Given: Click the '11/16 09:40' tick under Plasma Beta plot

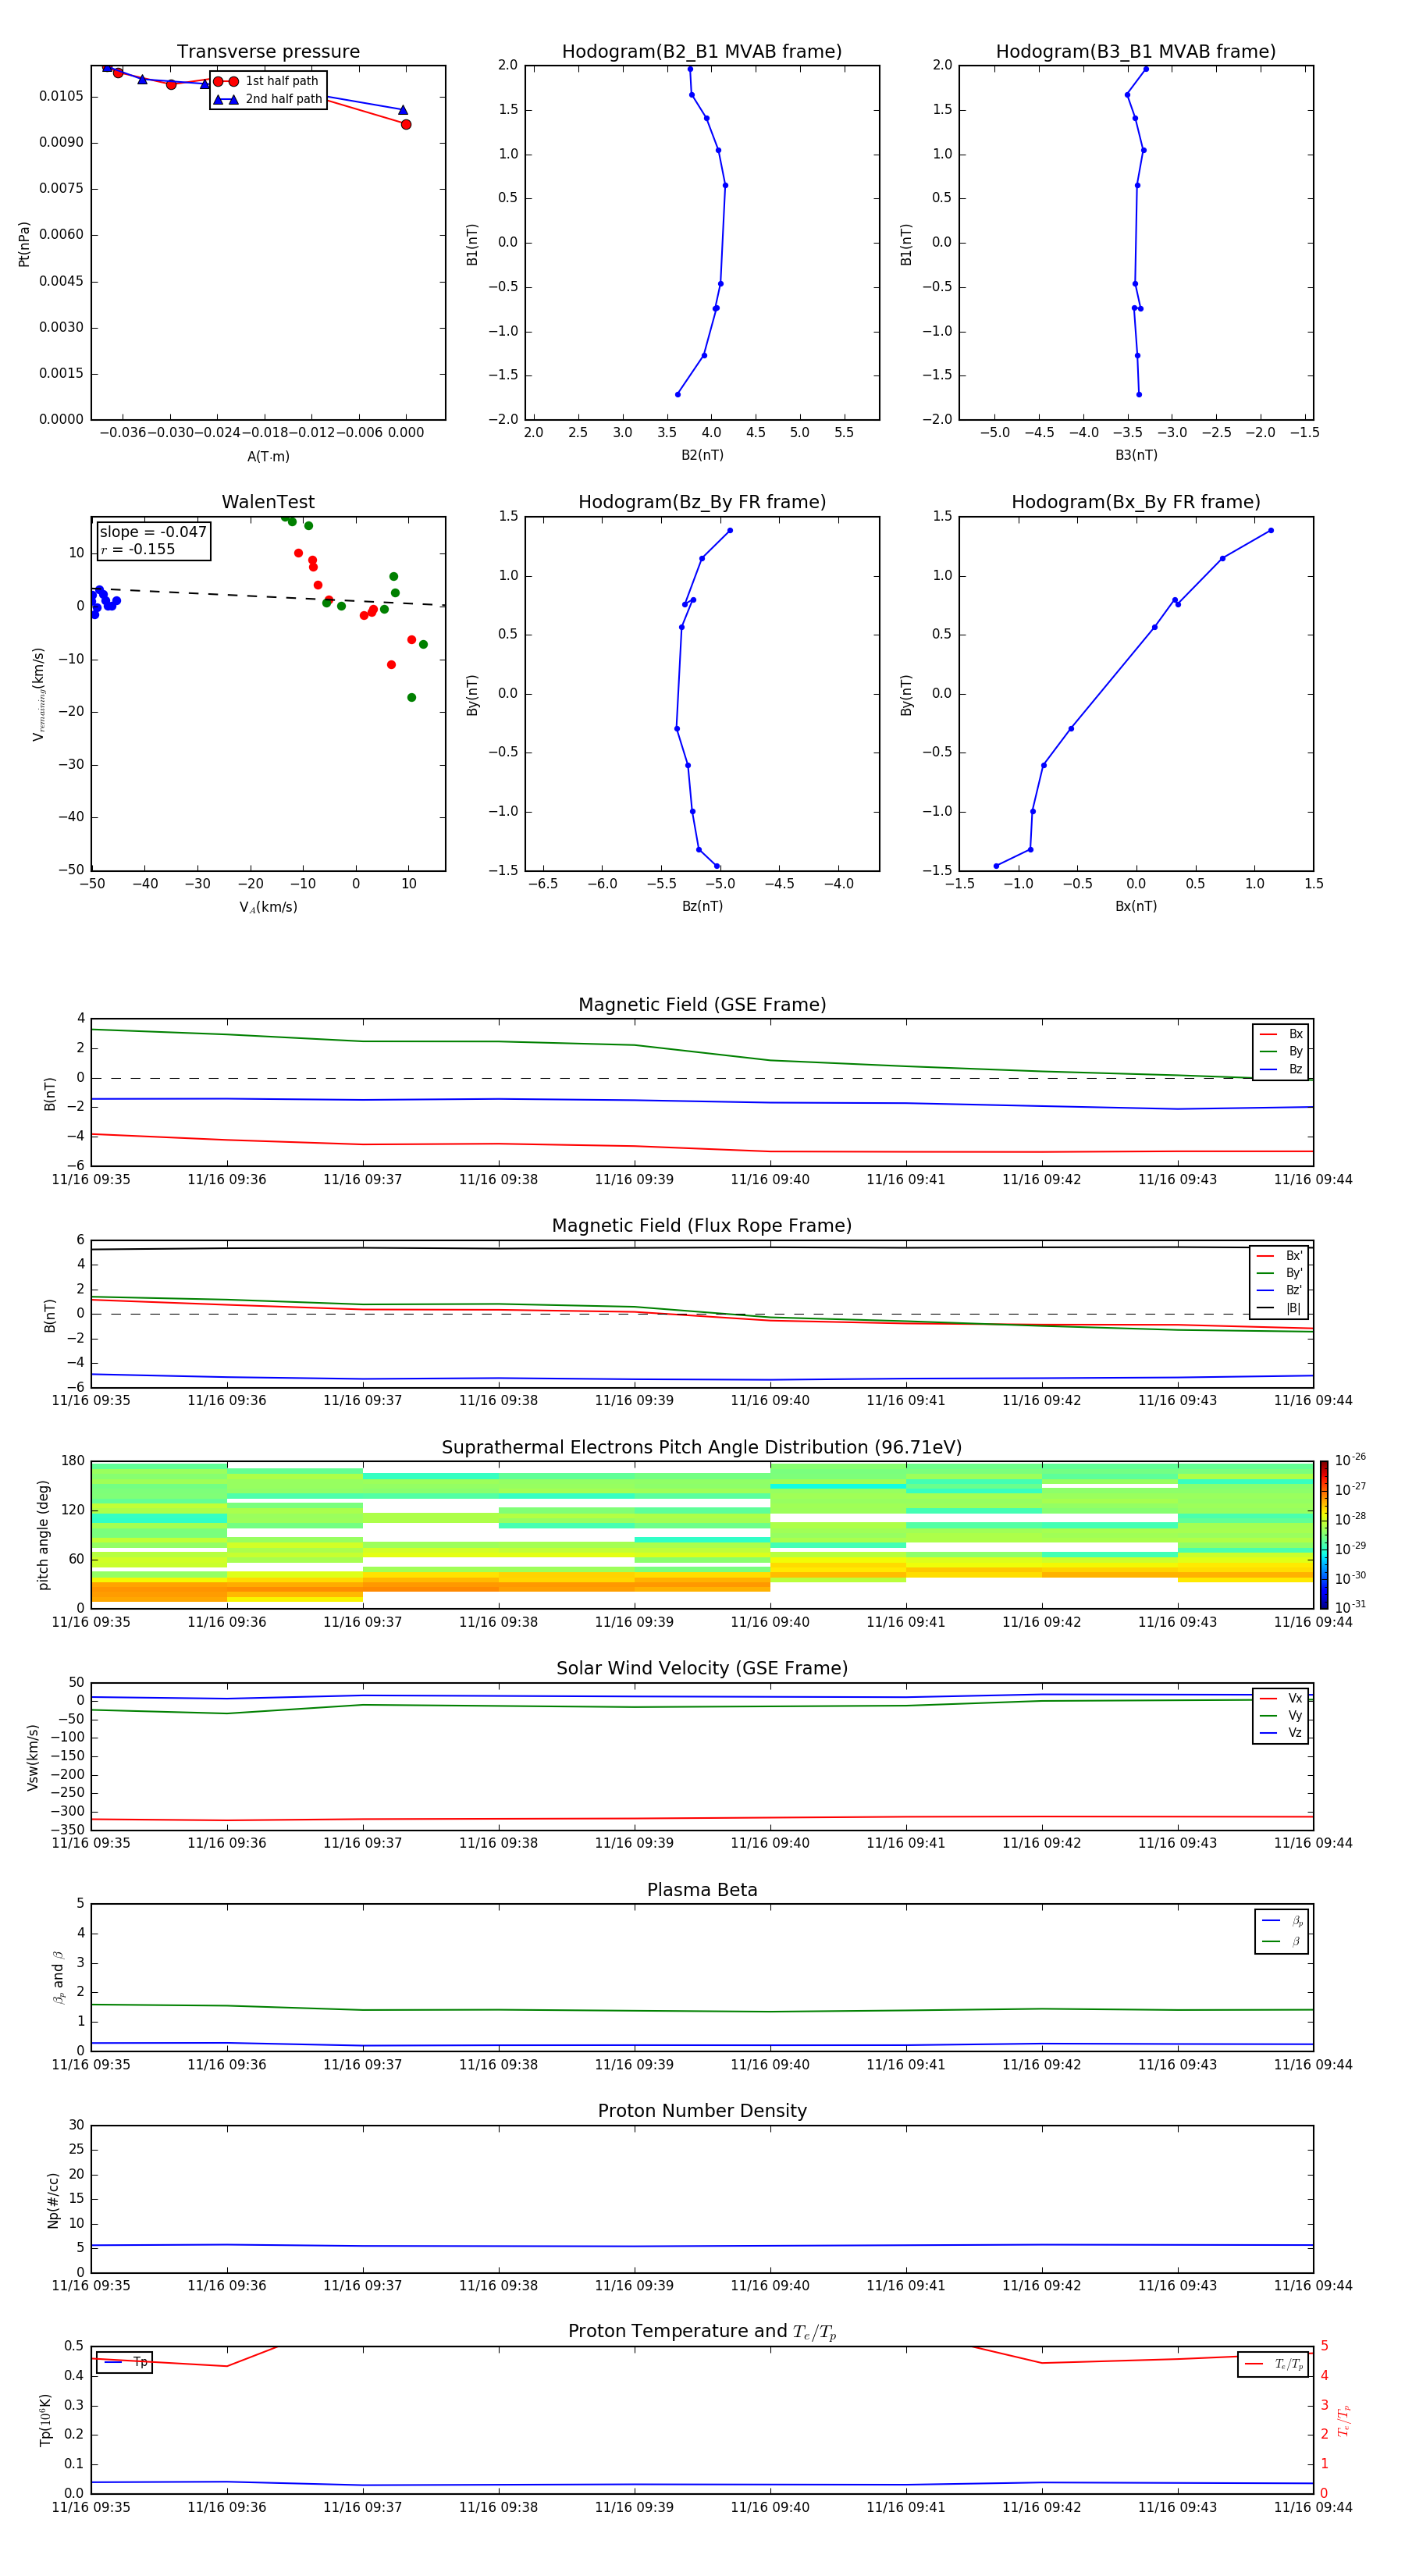Looking at the screenshot, I should click(x=770, y=2065).
